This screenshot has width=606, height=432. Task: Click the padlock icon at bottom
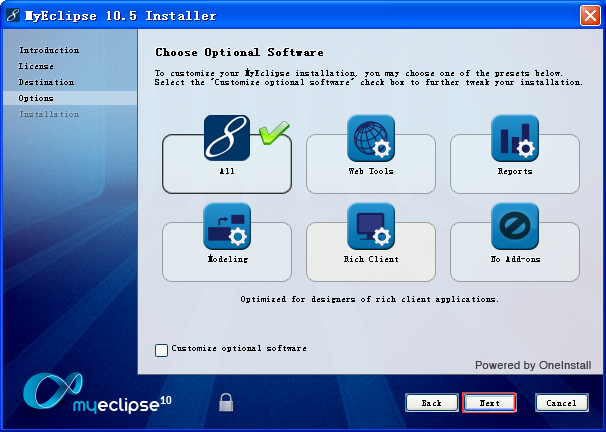click(x=226, y=402)
